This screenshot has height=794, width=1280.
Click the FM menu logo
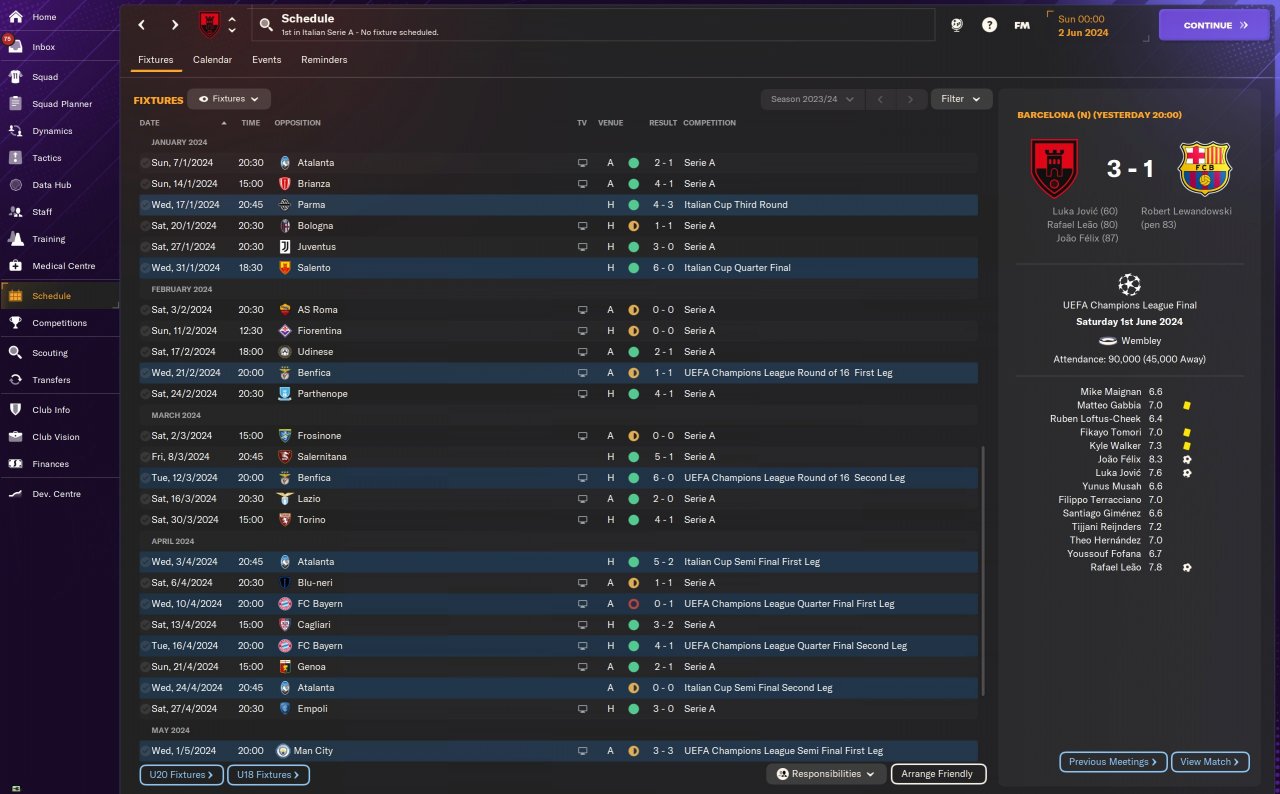[x=1022, y=25]
